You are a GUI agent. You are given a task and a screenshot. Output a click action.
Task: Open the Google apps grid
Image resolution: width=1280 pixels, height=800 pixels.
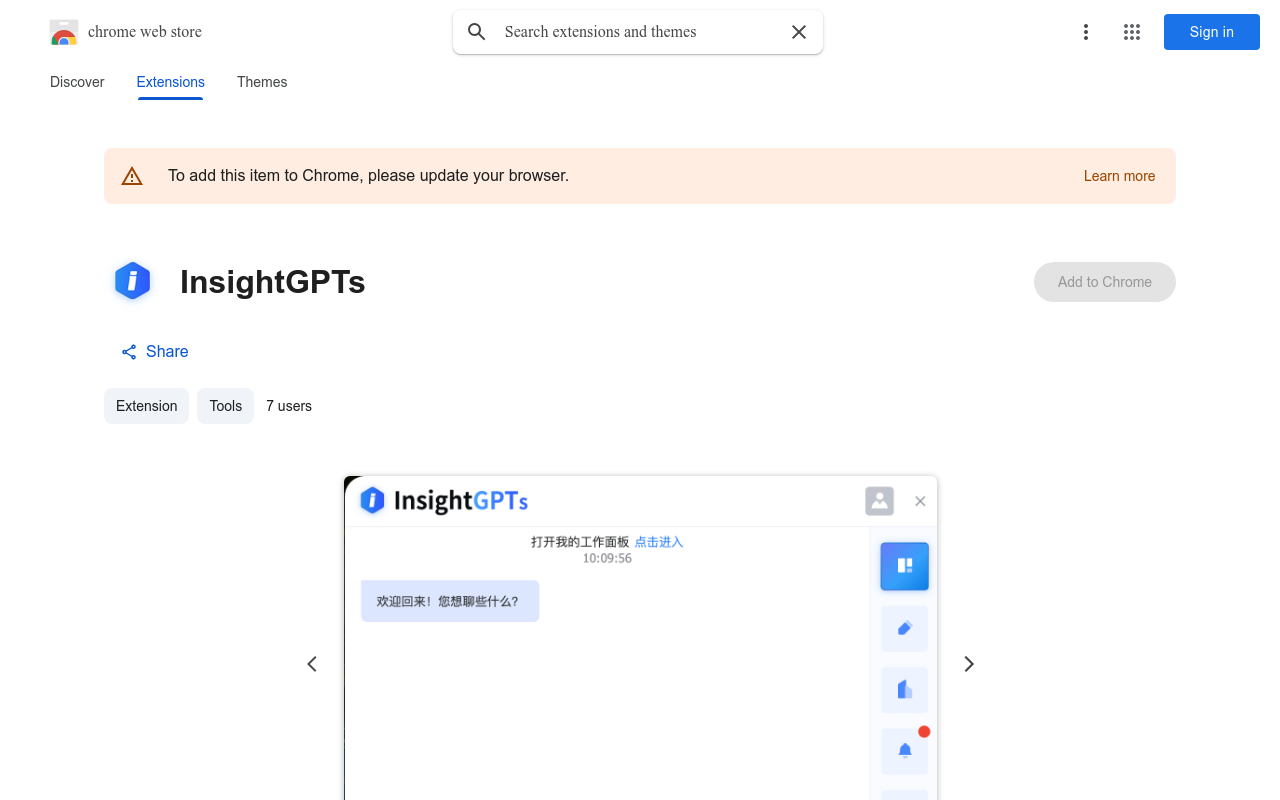[1132, 32]
